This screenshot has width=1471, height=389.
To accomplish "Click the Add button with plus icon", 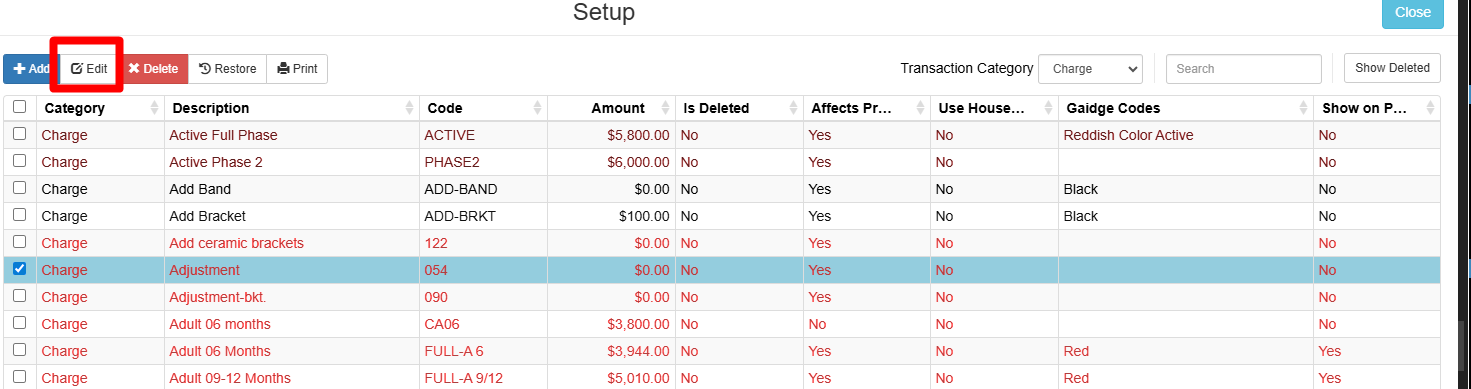I will pyautogui.click(x=30, y=69).
